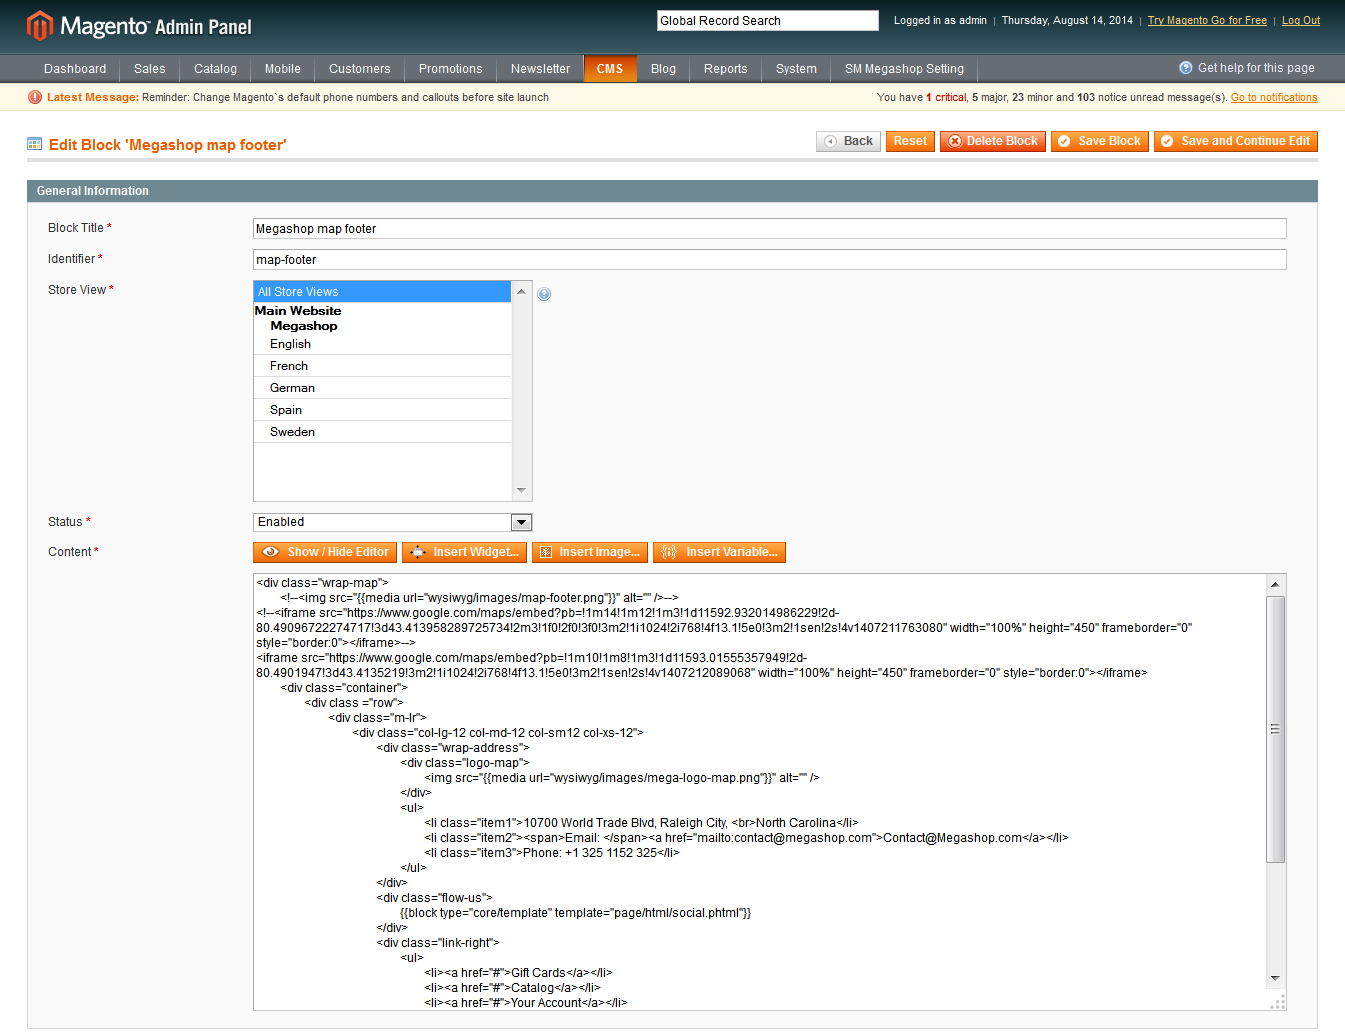The height and width of the screenshot is (1036, 1345).
Task: Select the English store view
Action: [x=382, y=344]
